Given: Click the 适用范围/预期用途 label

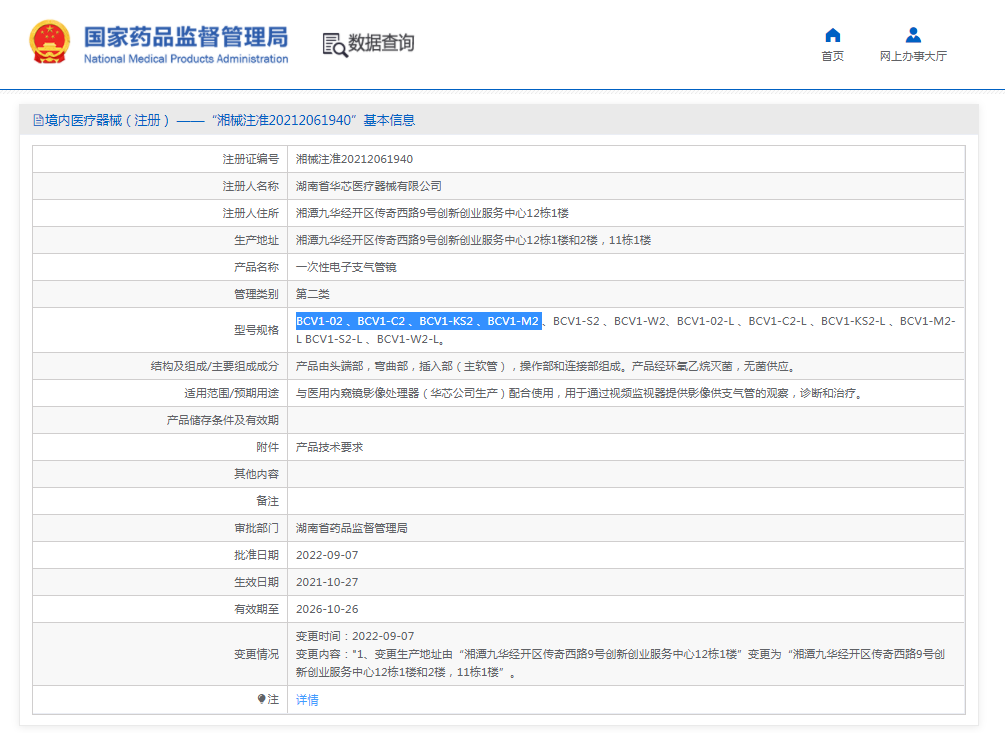Looking at the screenshot, I should pyautogui.click(x=231, y=393).
